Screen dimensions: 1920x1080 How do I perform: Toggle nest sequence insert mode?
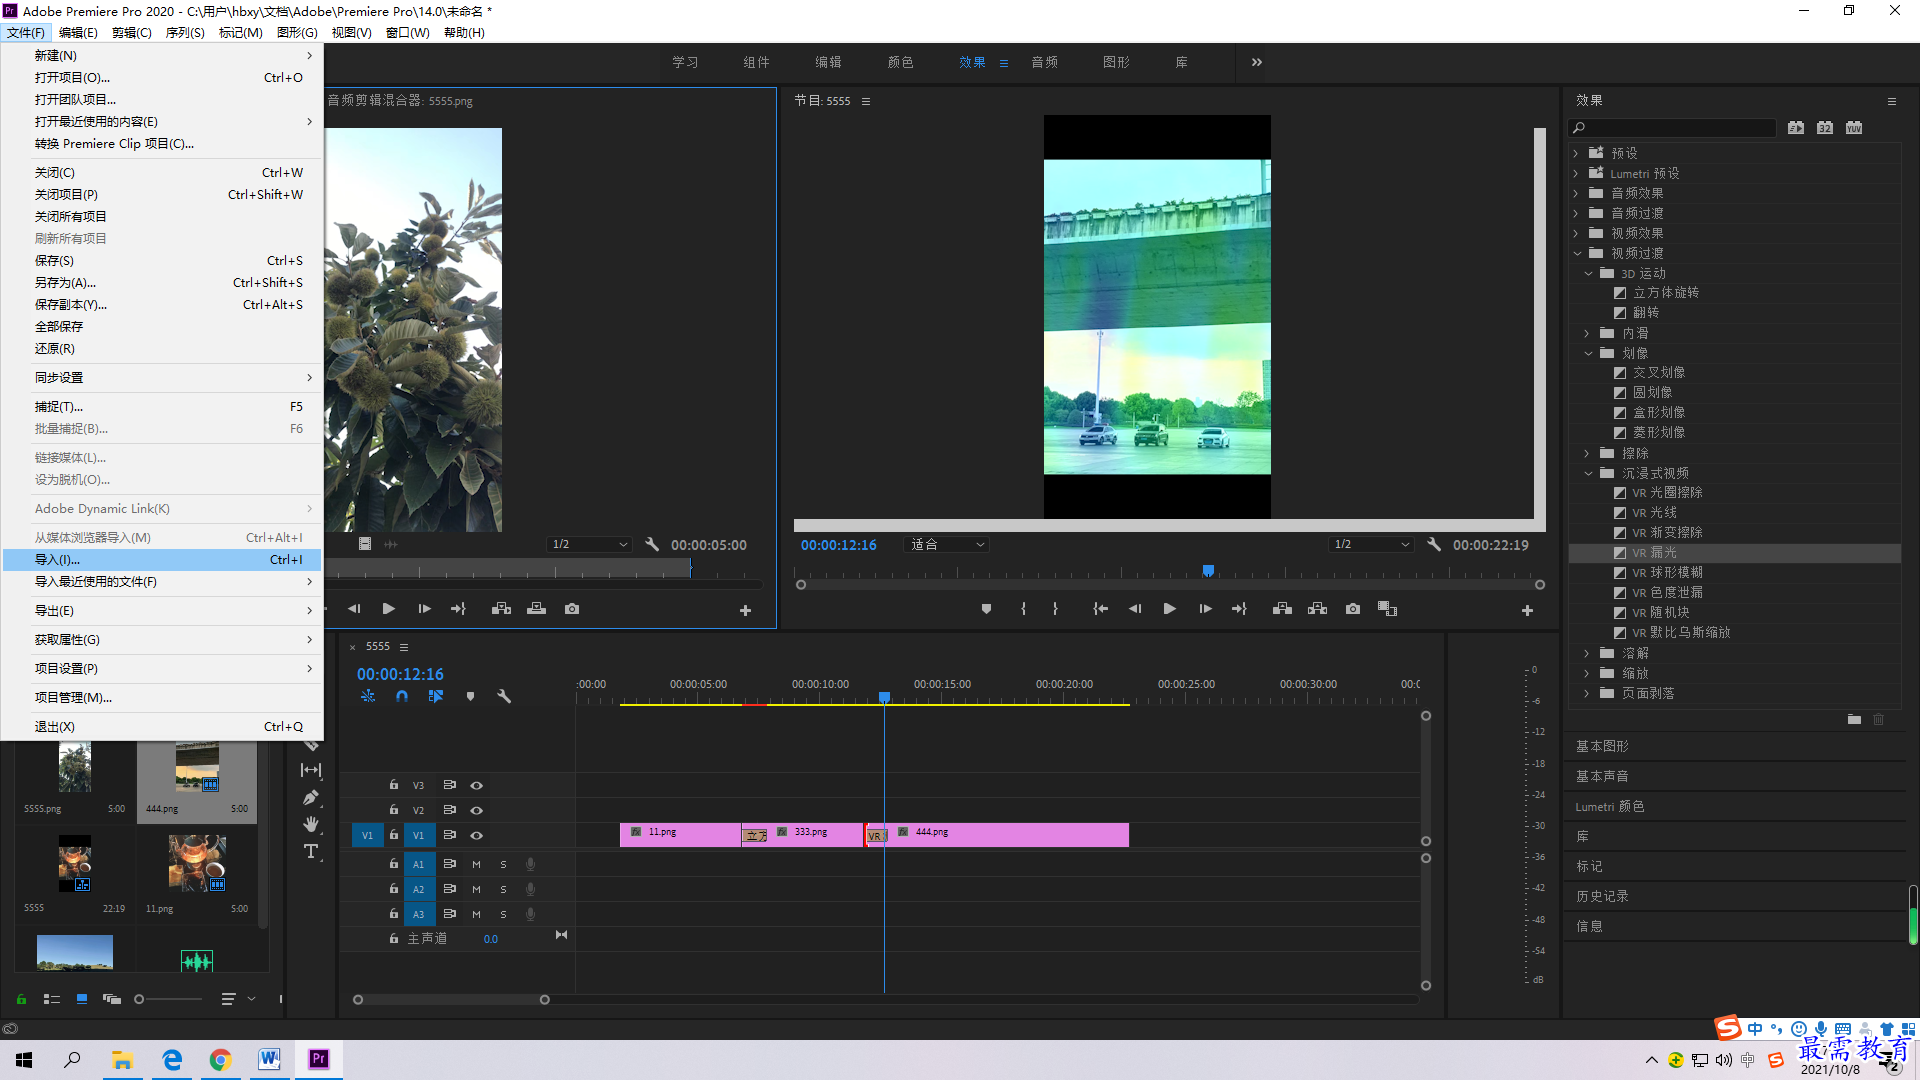tap(368, 696)
